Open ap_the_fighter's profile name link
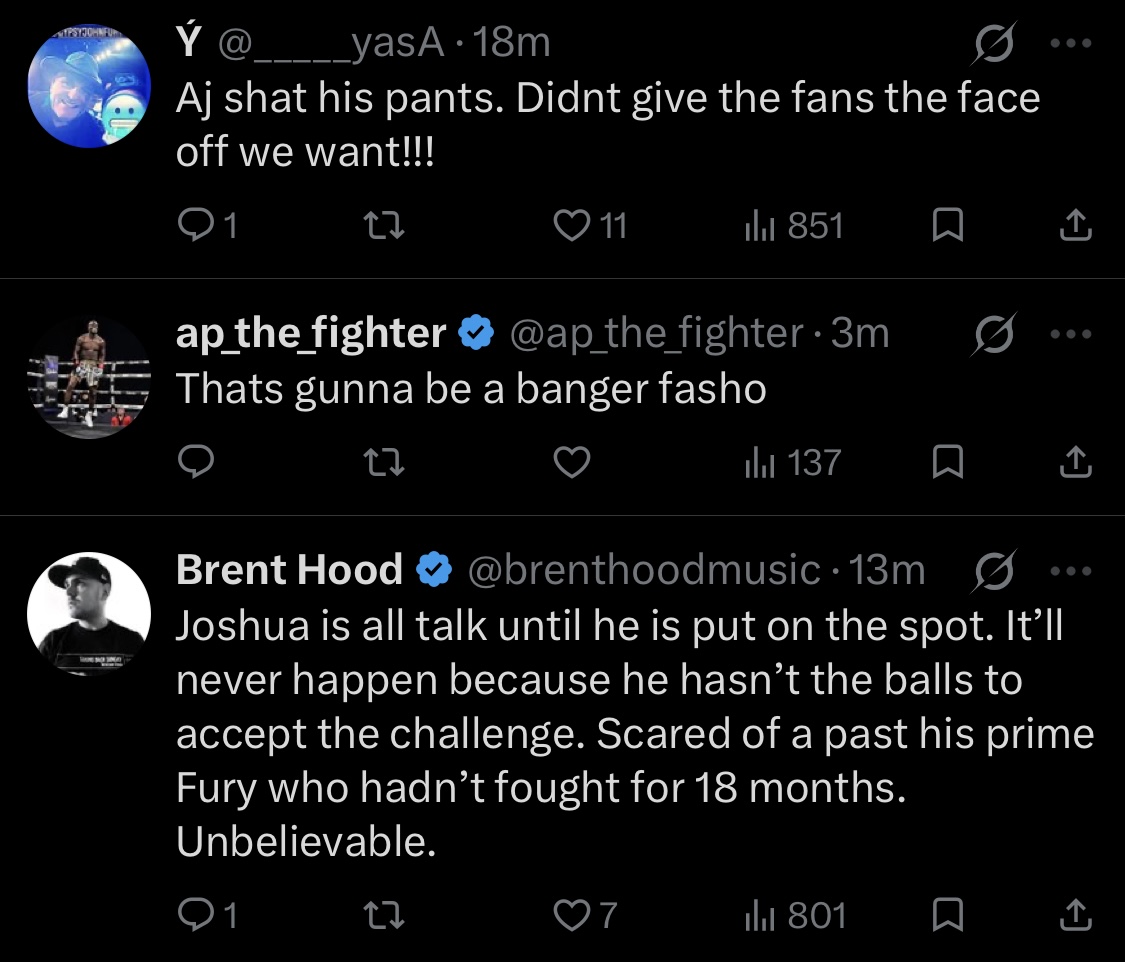1125x962 pixels. pyautogui.click(x=311, y=333)
